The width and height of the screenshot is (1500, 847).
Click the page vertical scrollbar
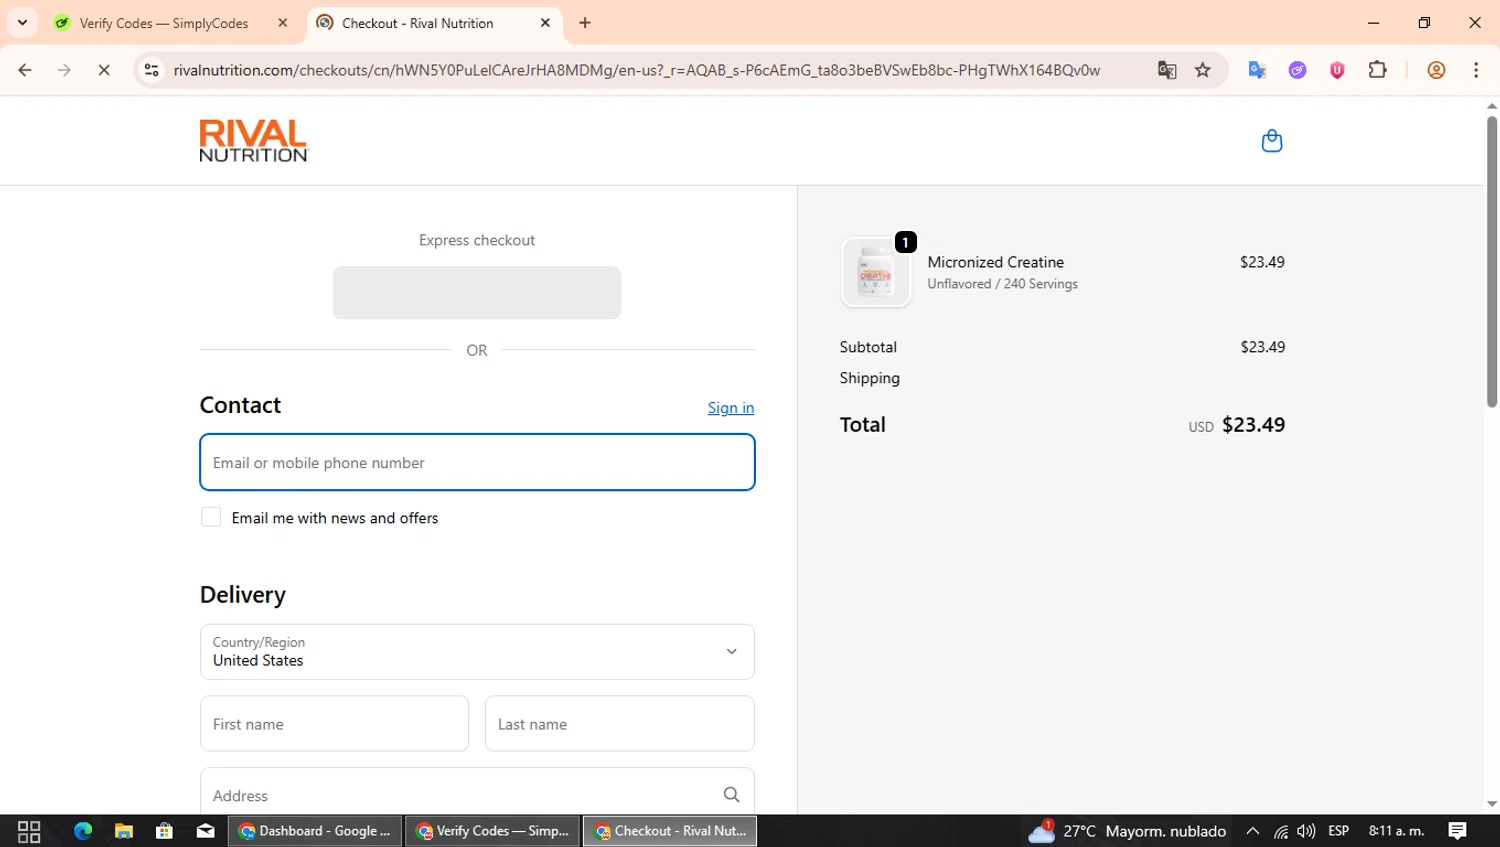(1491, 260)
